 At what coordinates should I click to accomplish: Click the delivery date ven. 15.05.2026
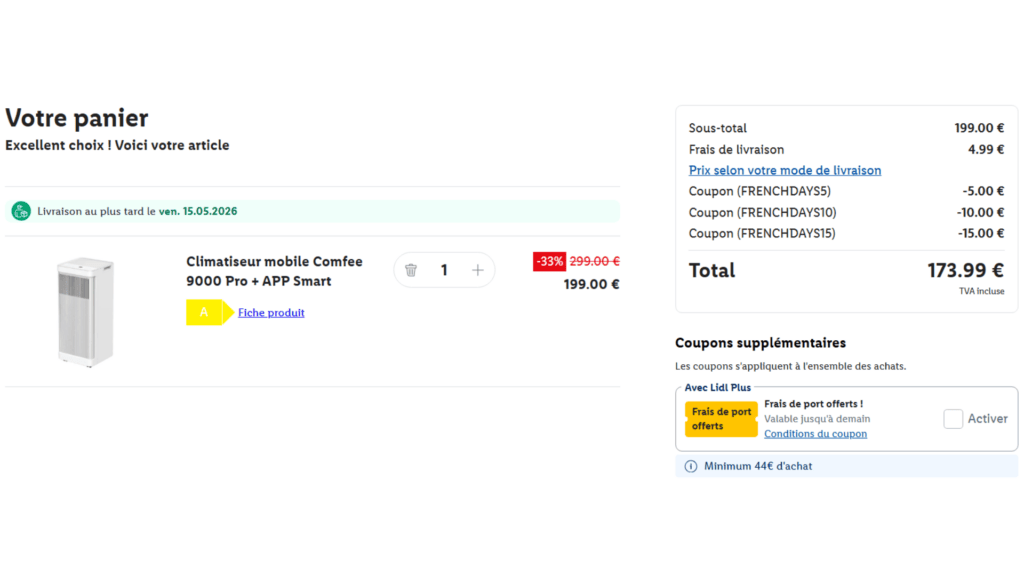[x=198, y=212]
